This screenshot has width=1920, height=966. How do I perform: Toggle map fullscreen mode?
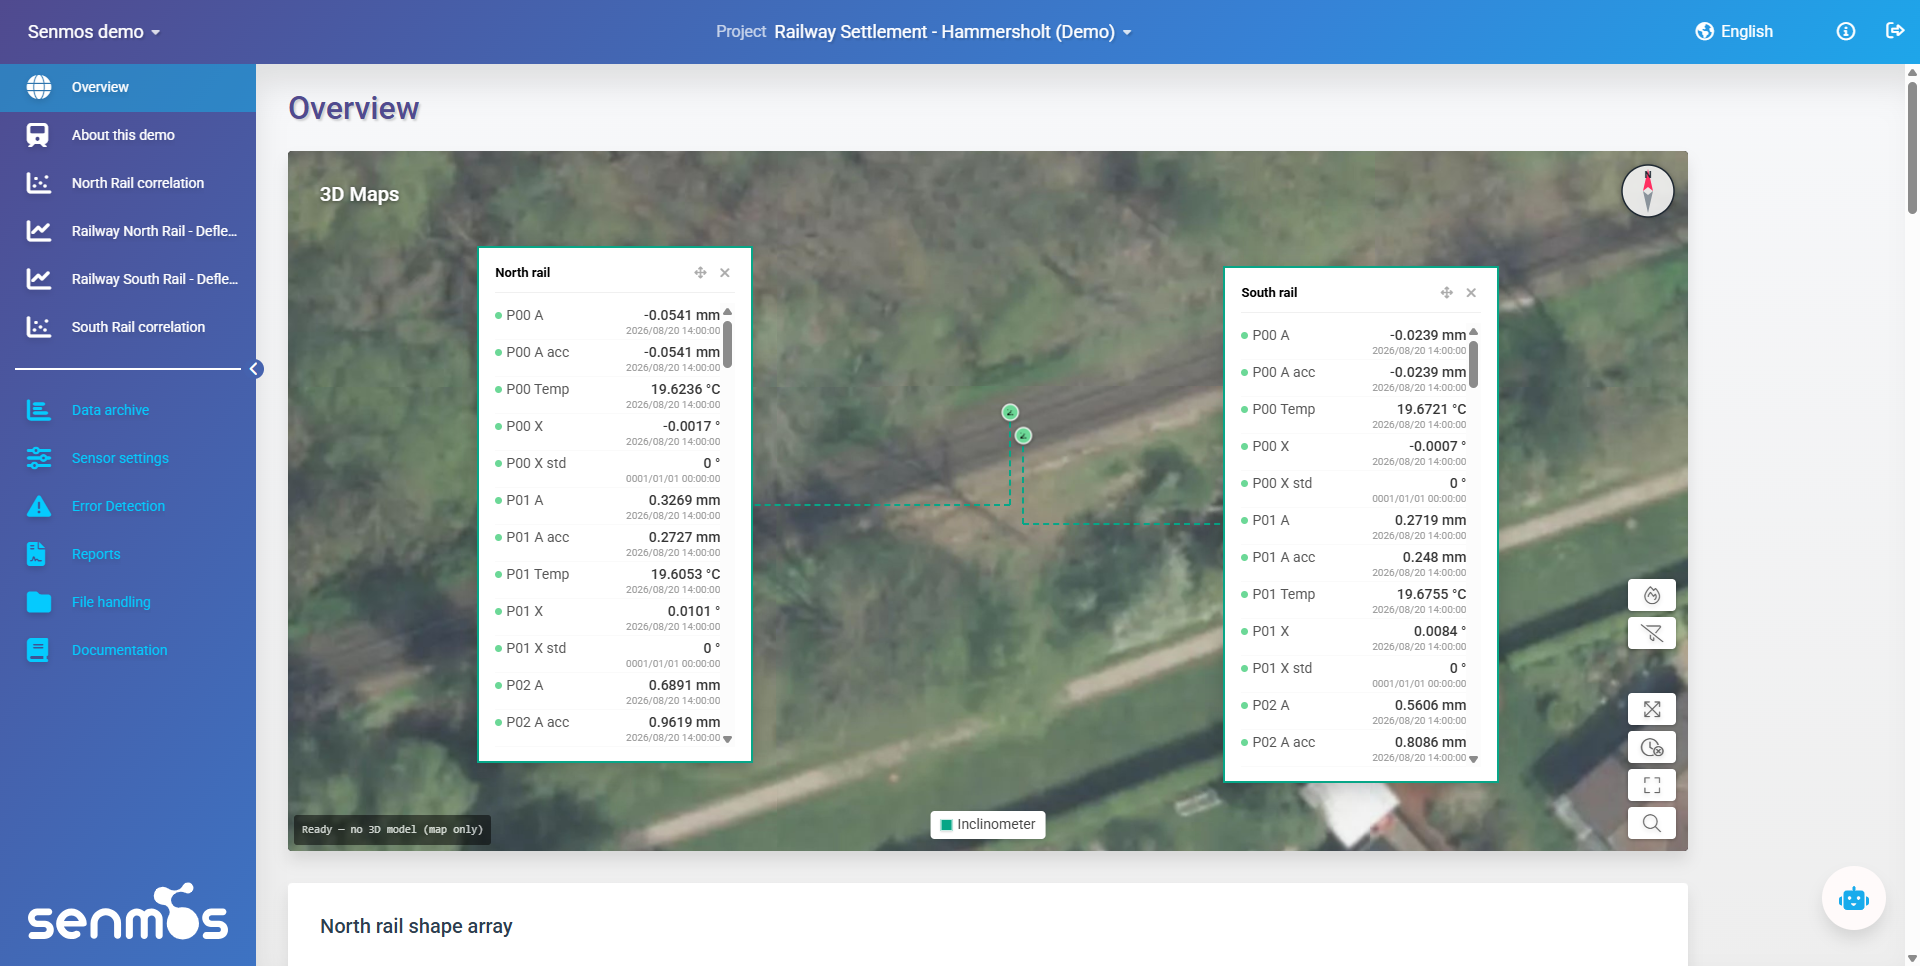[1652, 785]
